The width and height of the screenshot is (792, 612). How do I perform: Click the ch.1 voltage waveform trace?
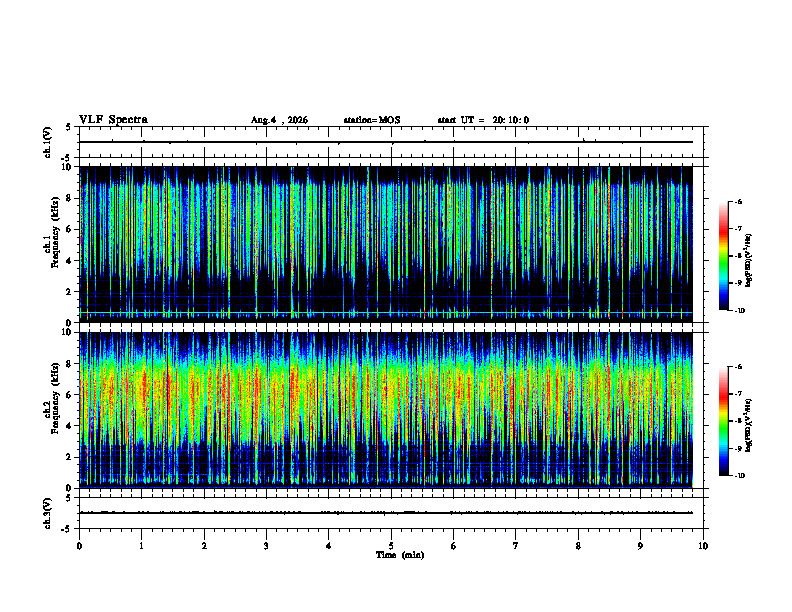(x=386, y=142)
